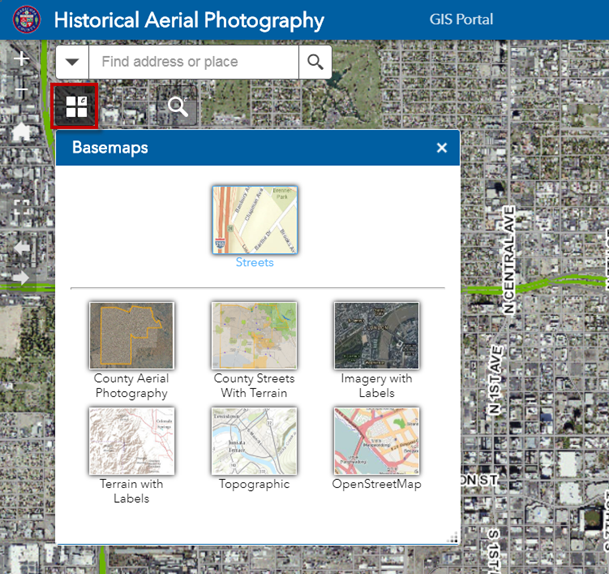This screenshot has width=609, height=574.
Task: Switch to County Streets With Terrain basemap
Action: 254,336
